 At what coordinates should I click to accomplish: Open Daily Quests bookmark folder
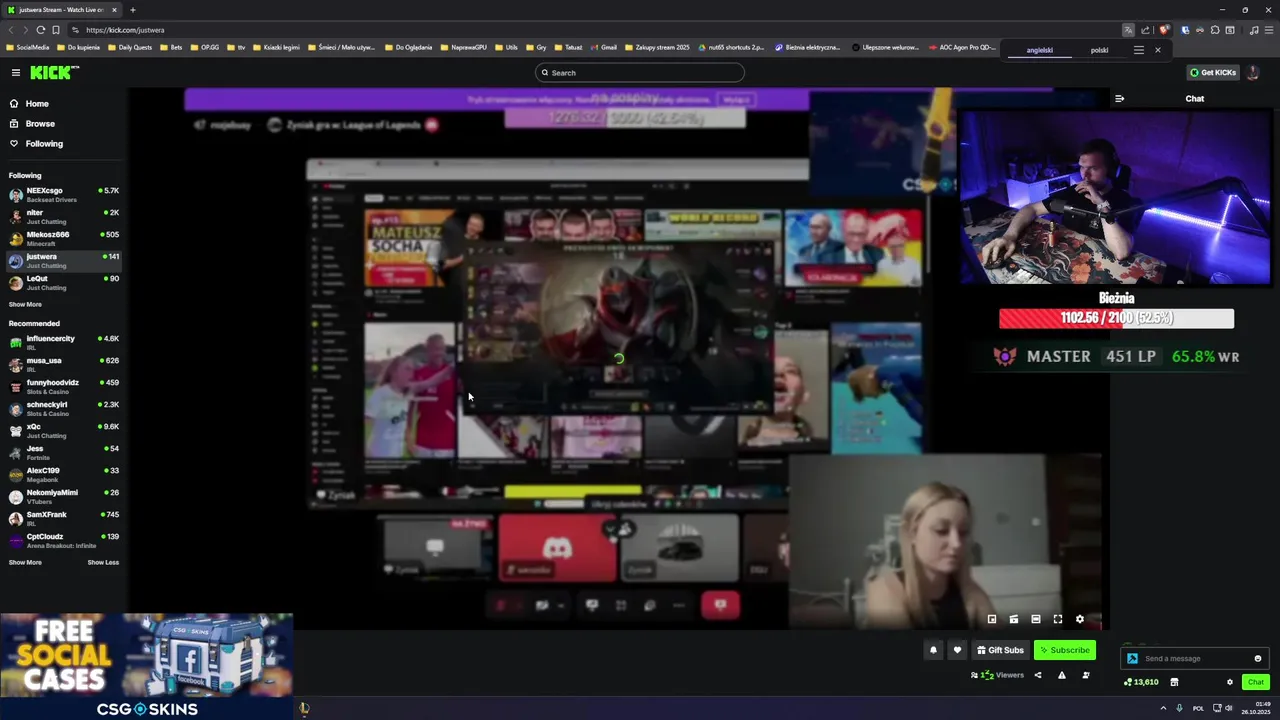click(130, 47)
